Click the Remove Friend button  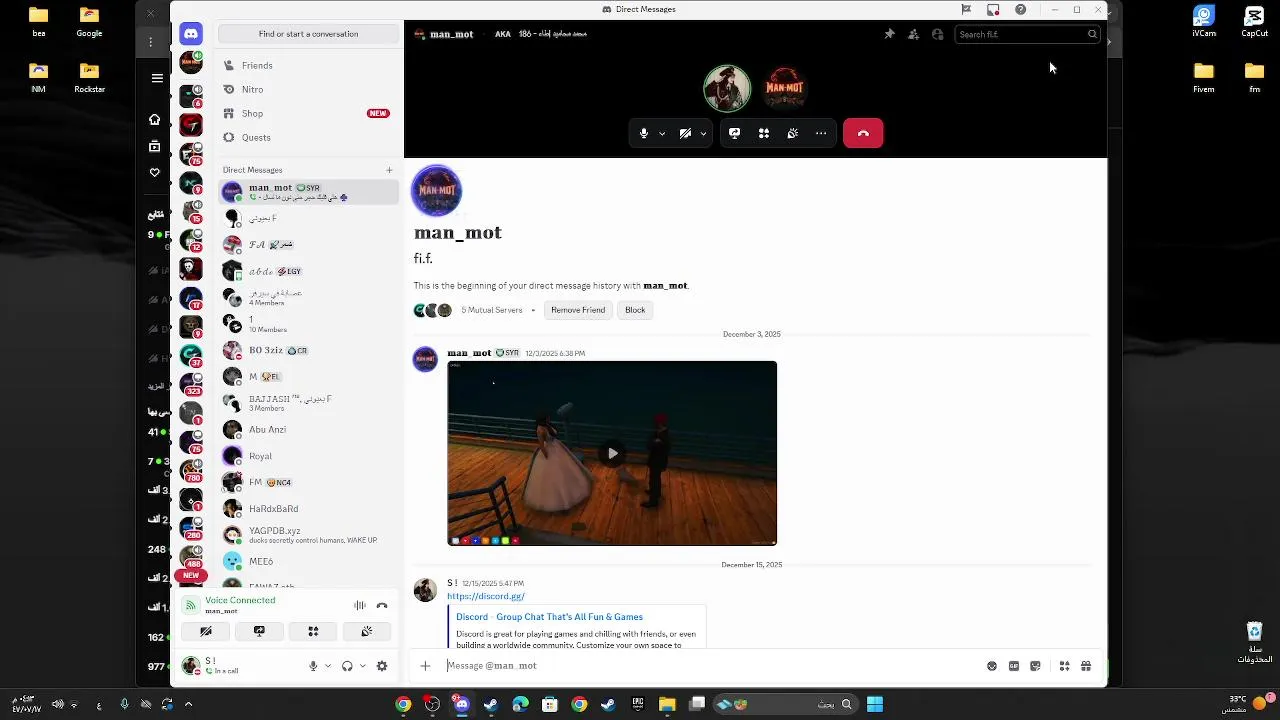point(578,310)
